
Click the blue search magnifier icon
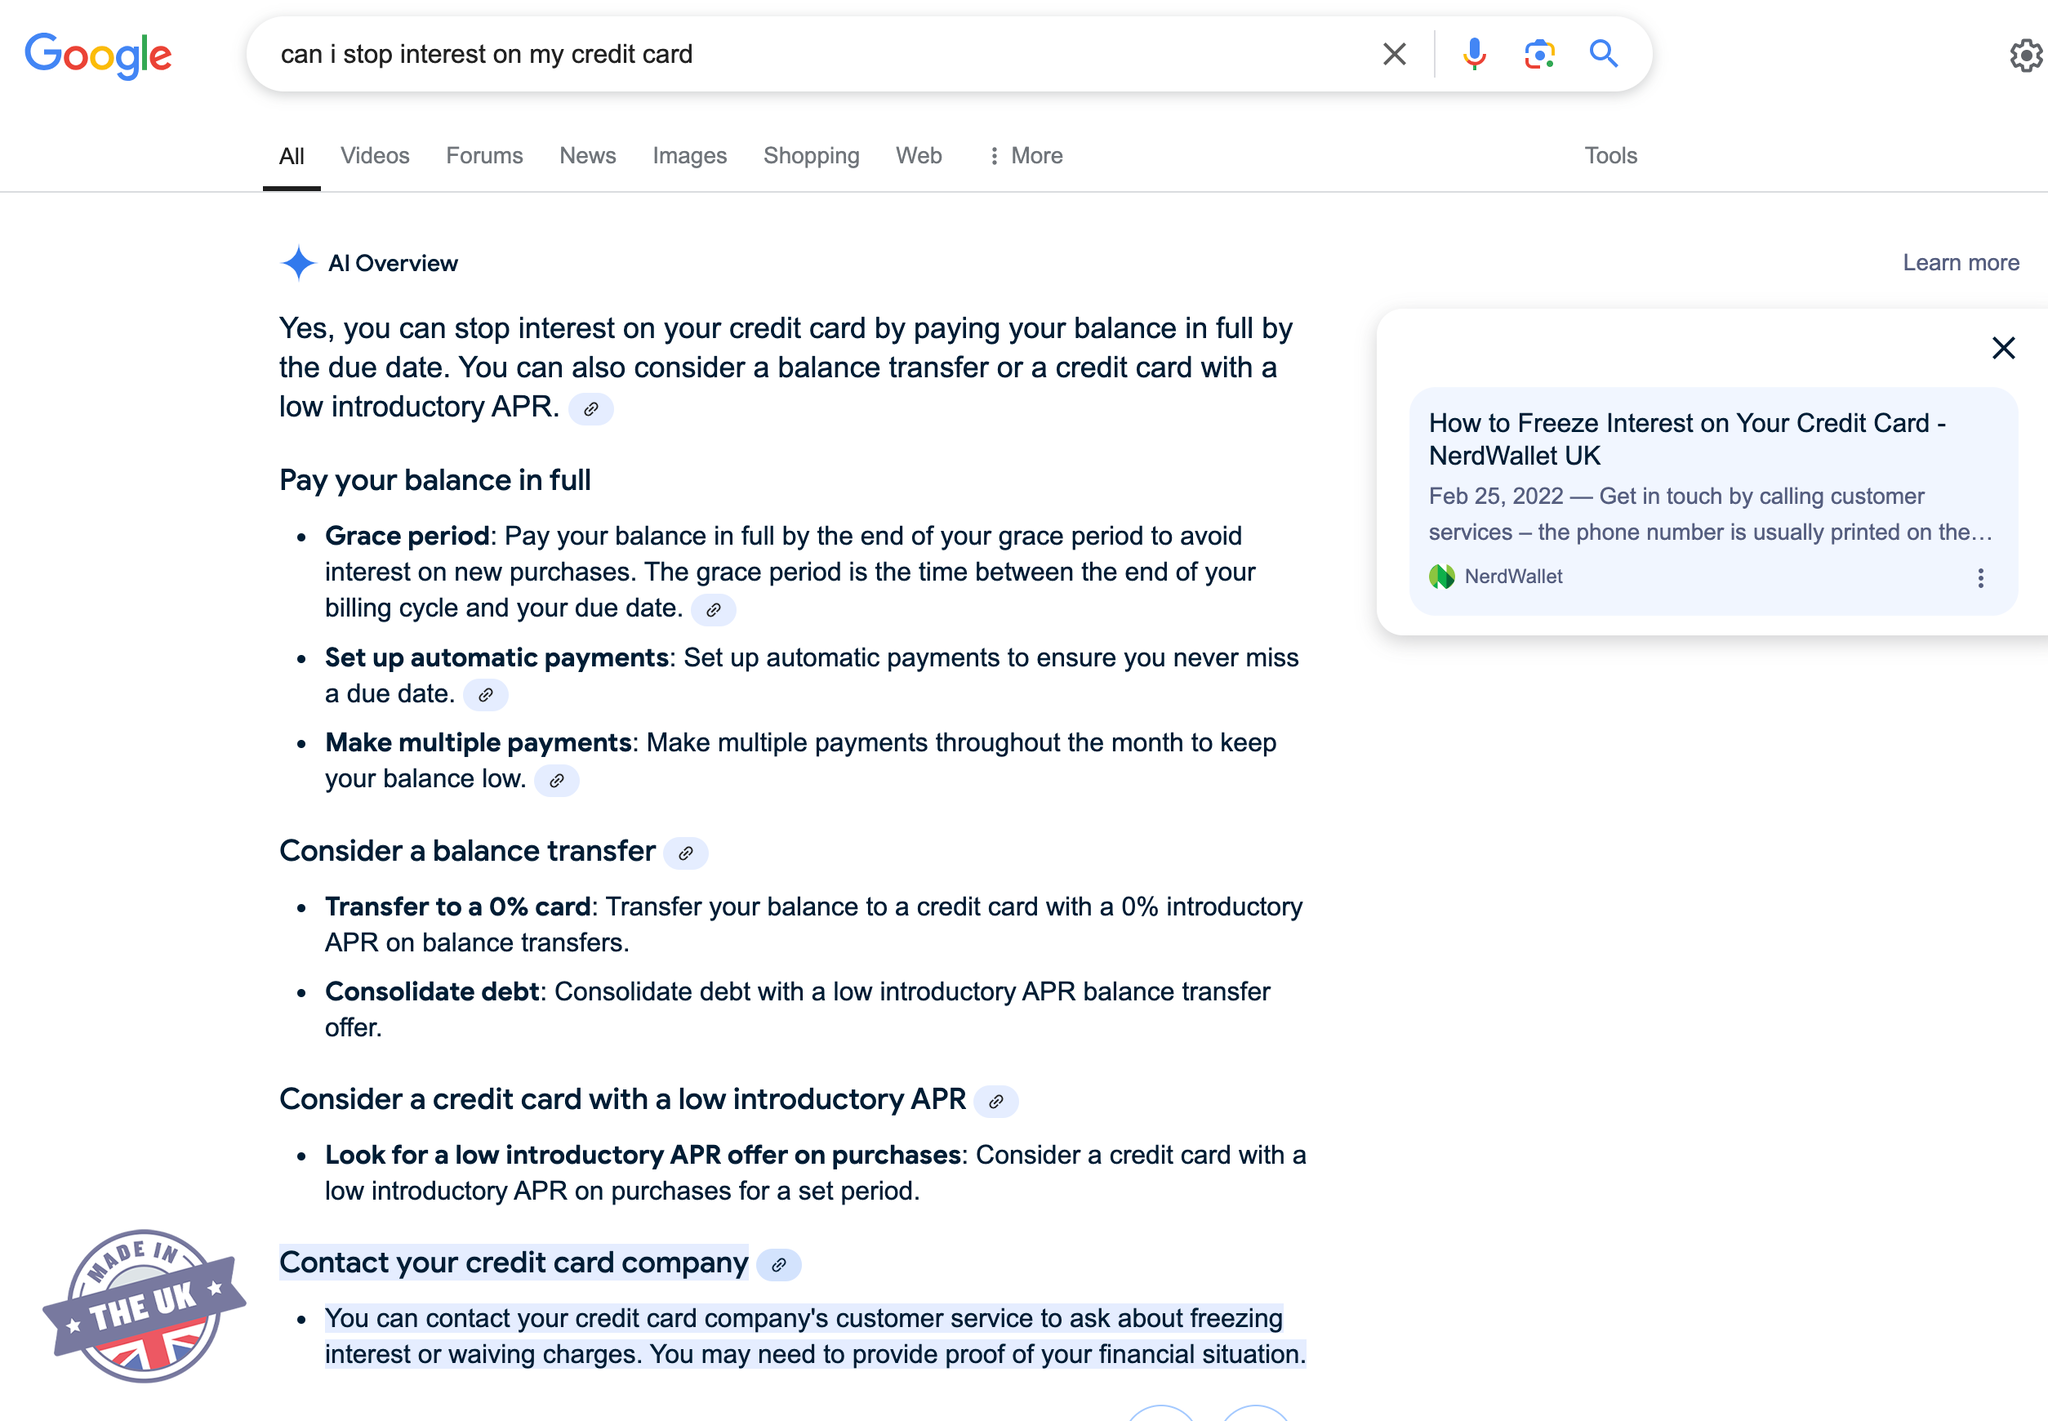[x=1603, y=54]
